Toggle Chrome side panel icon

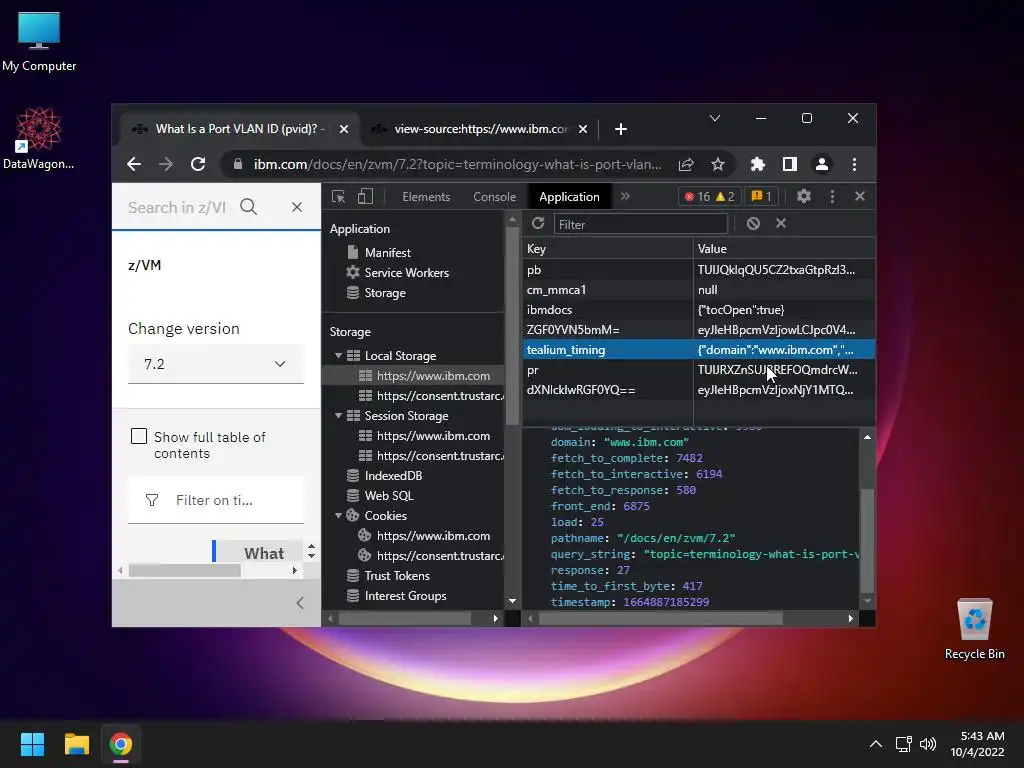point(790,165)
